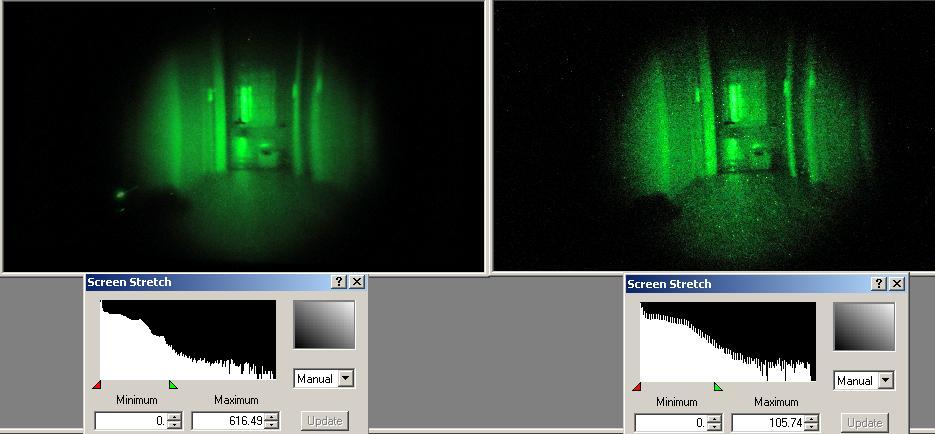The image size is (935, 434).
Task: Click the help button in the 616.49 Screen Stretch dialog
Action: (339, 282)
